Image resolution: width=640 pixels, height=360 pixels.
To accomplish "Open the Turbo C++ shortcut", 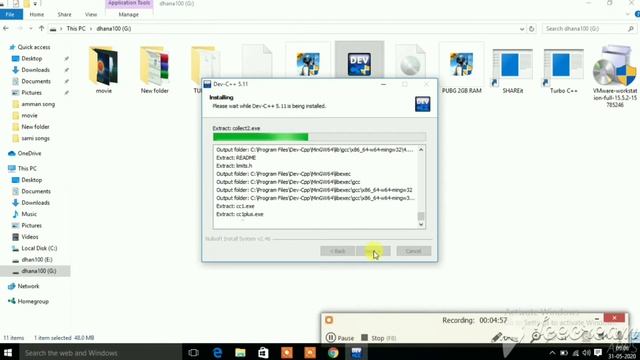I will point(563,69).
